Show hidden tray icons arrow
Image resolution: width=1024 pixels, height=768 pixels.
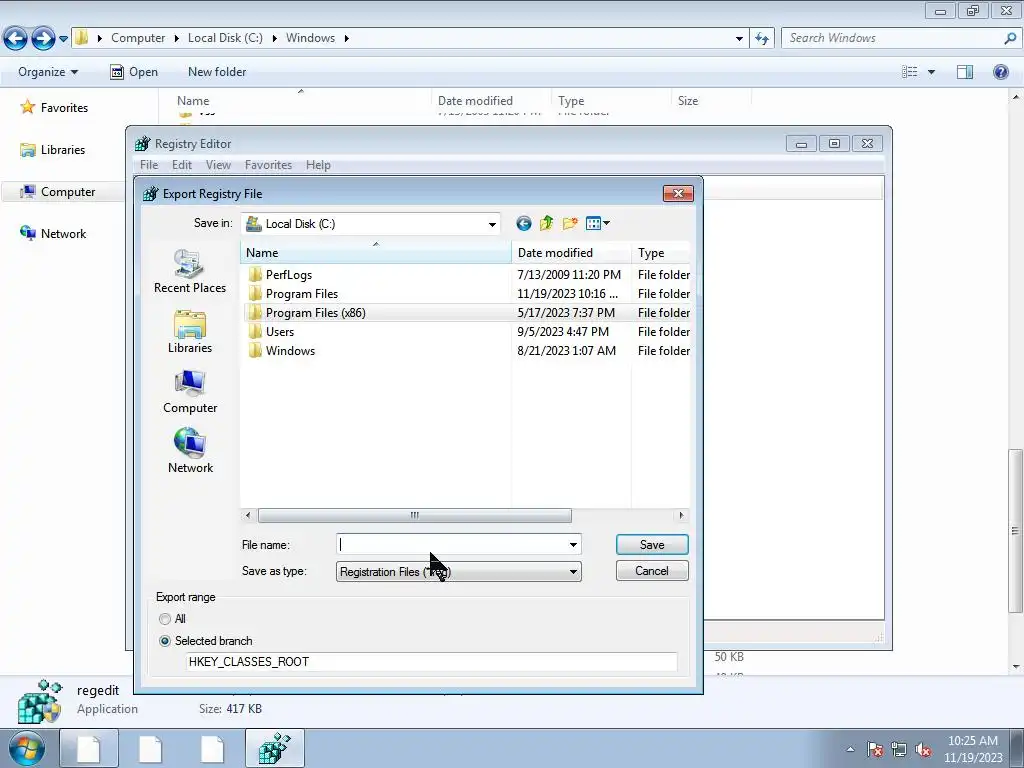click(850, 749)
